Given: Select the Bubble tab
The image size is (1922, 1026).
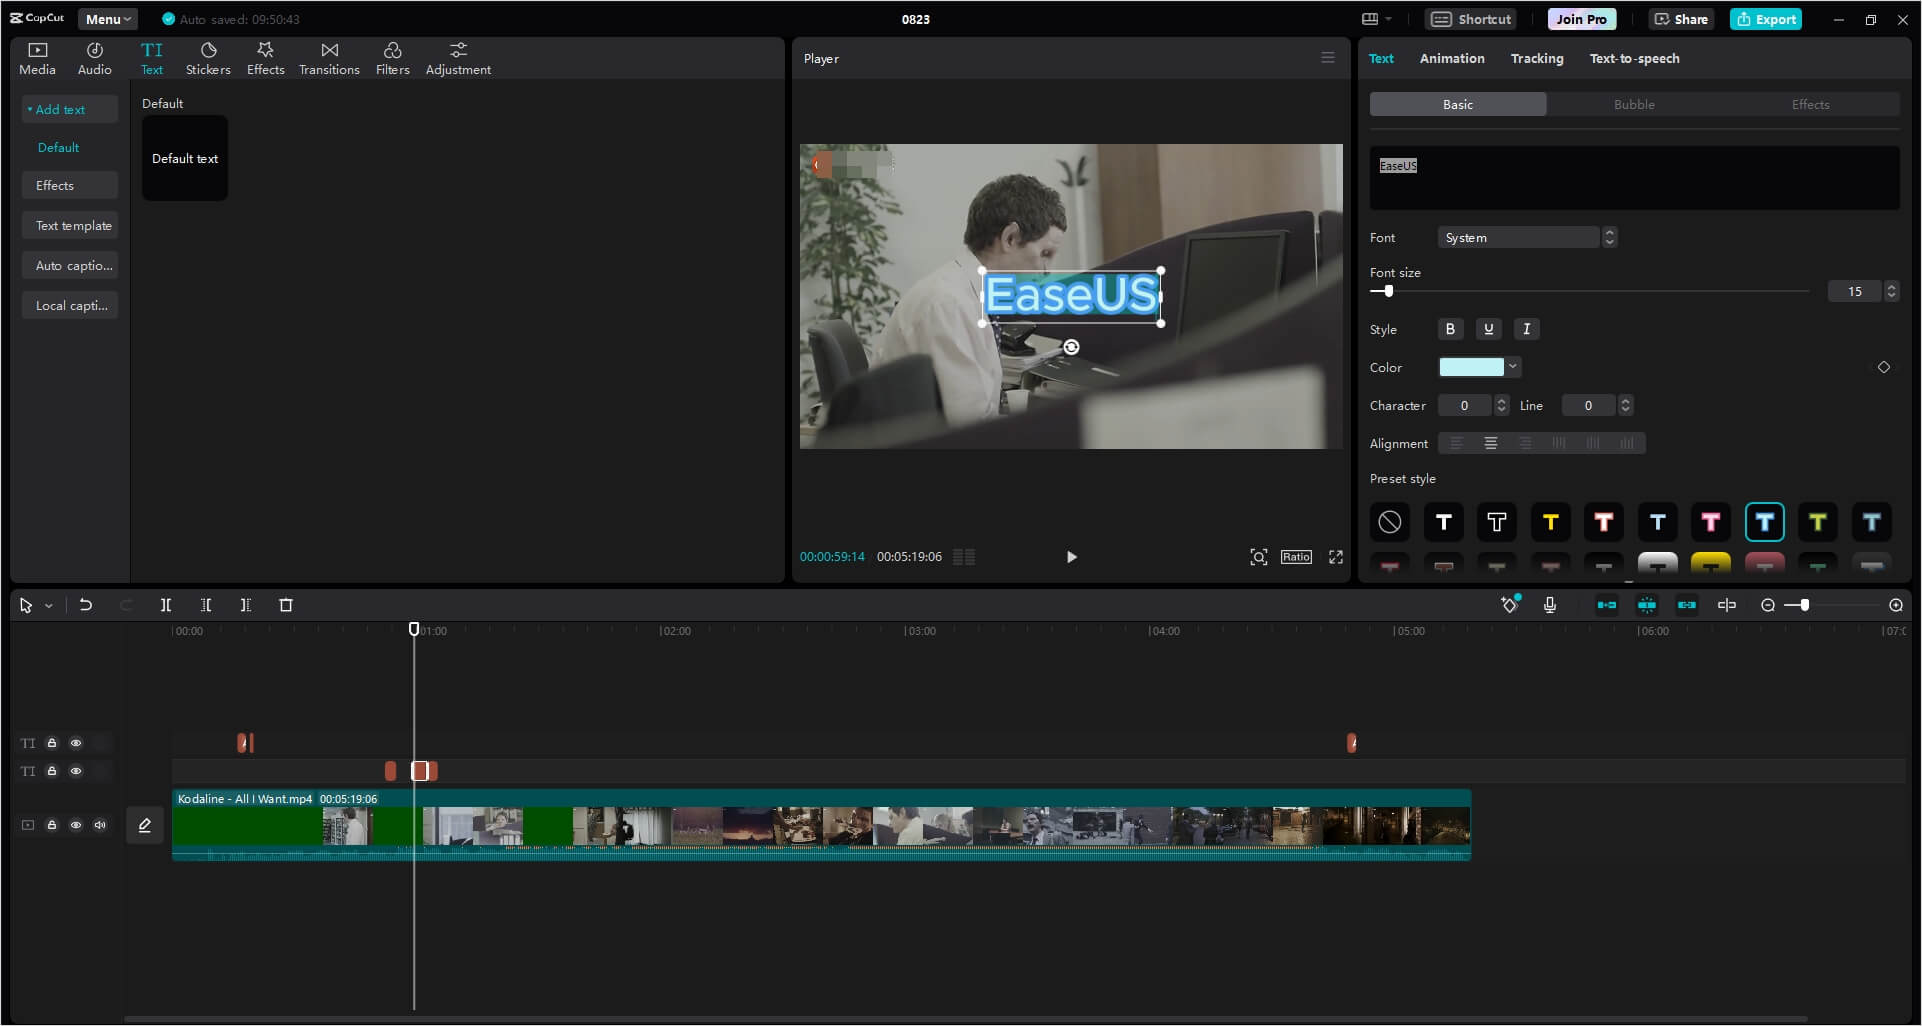Looking at the screenshot, I should coord(1633,104).
